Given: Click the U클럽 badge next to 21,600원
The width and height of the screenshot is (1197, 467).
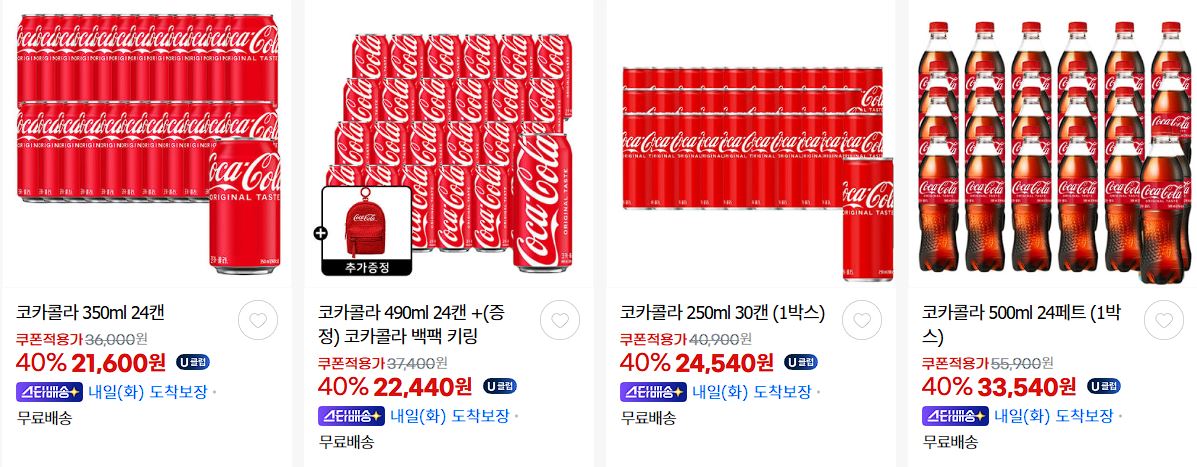Looking at the screenshot, I should 193,362.
